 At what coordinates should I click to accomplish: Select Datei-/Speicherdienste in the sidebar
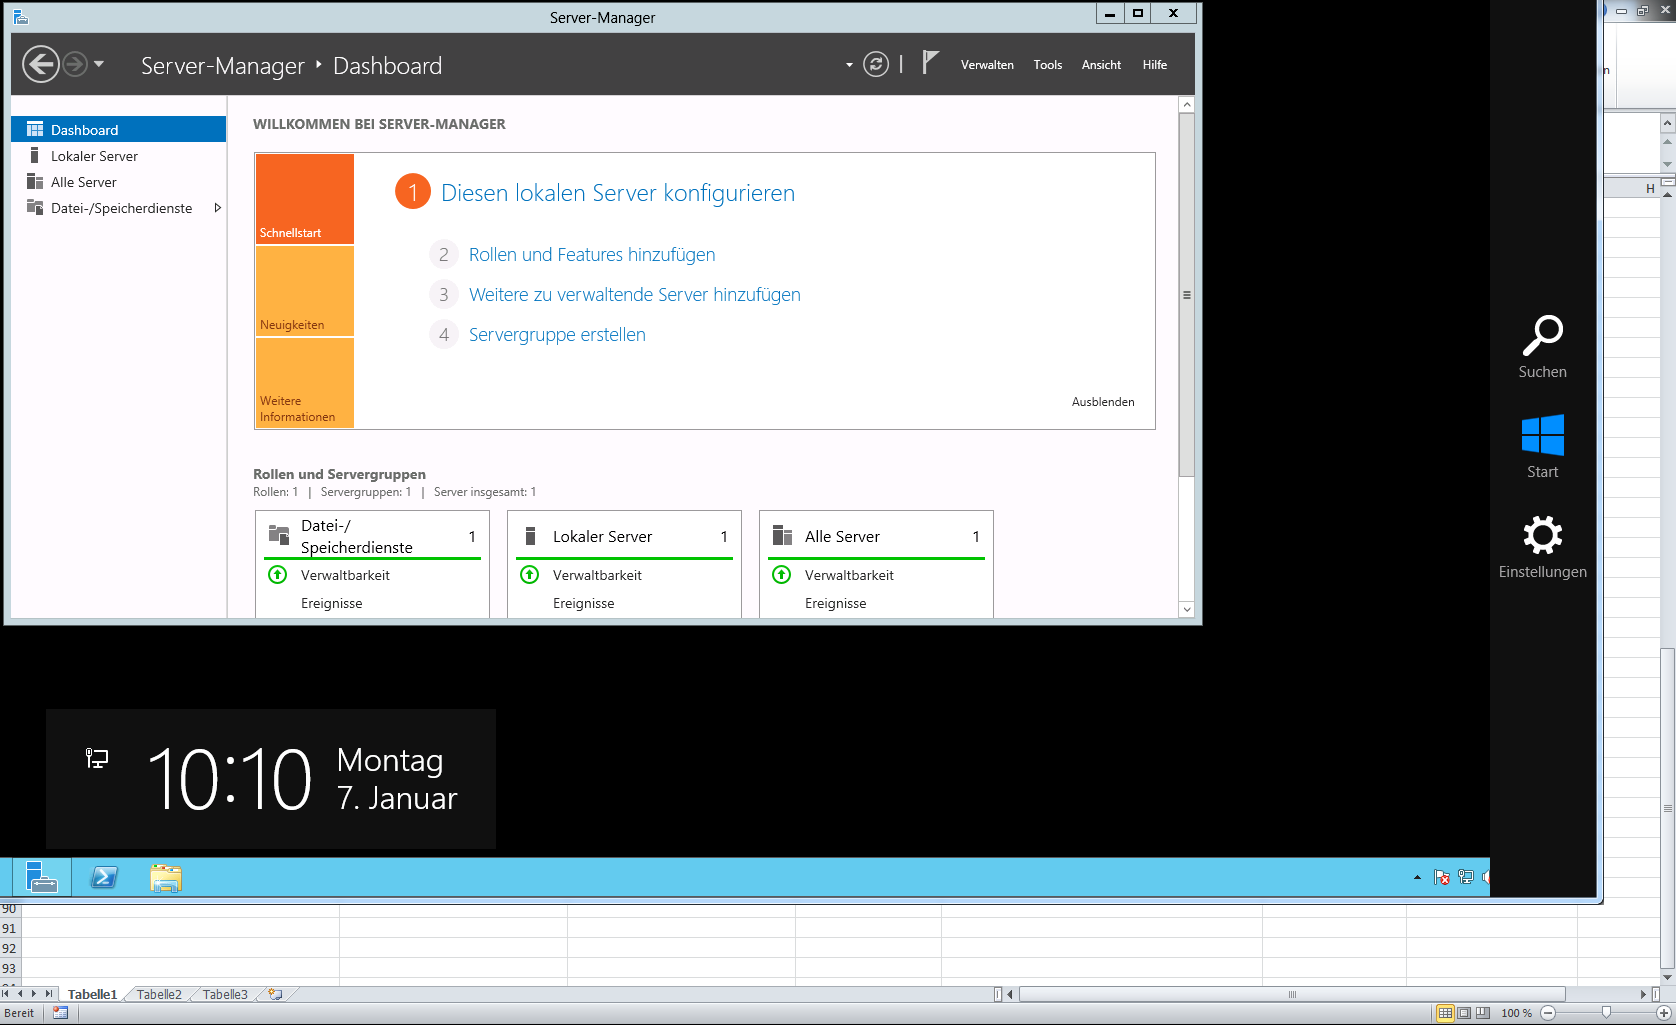coord(119,208)
